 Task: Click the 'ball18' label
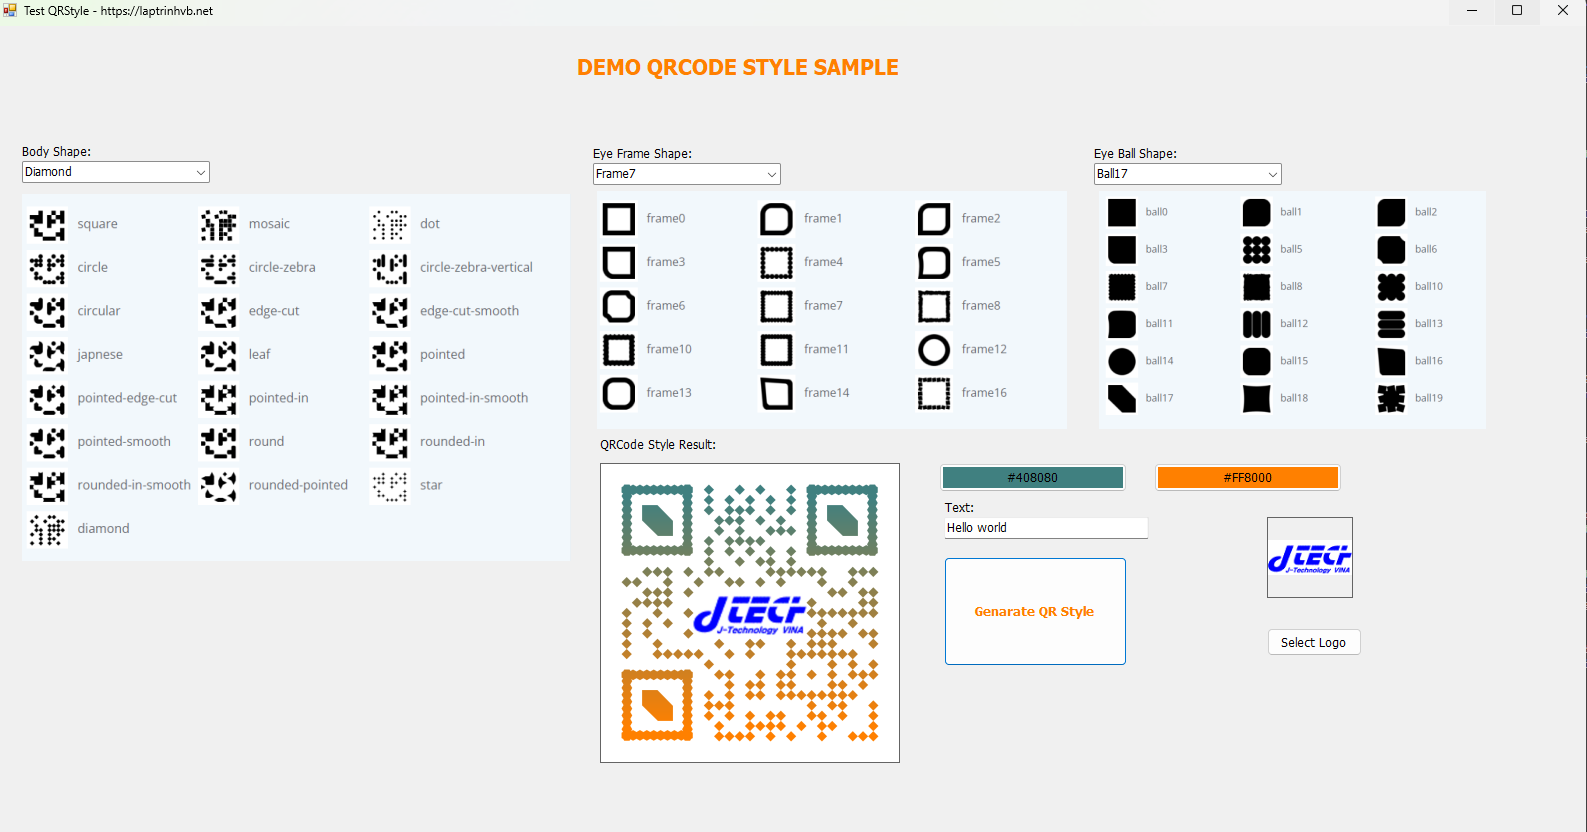pyautogui.click(x=1294, y=398)
